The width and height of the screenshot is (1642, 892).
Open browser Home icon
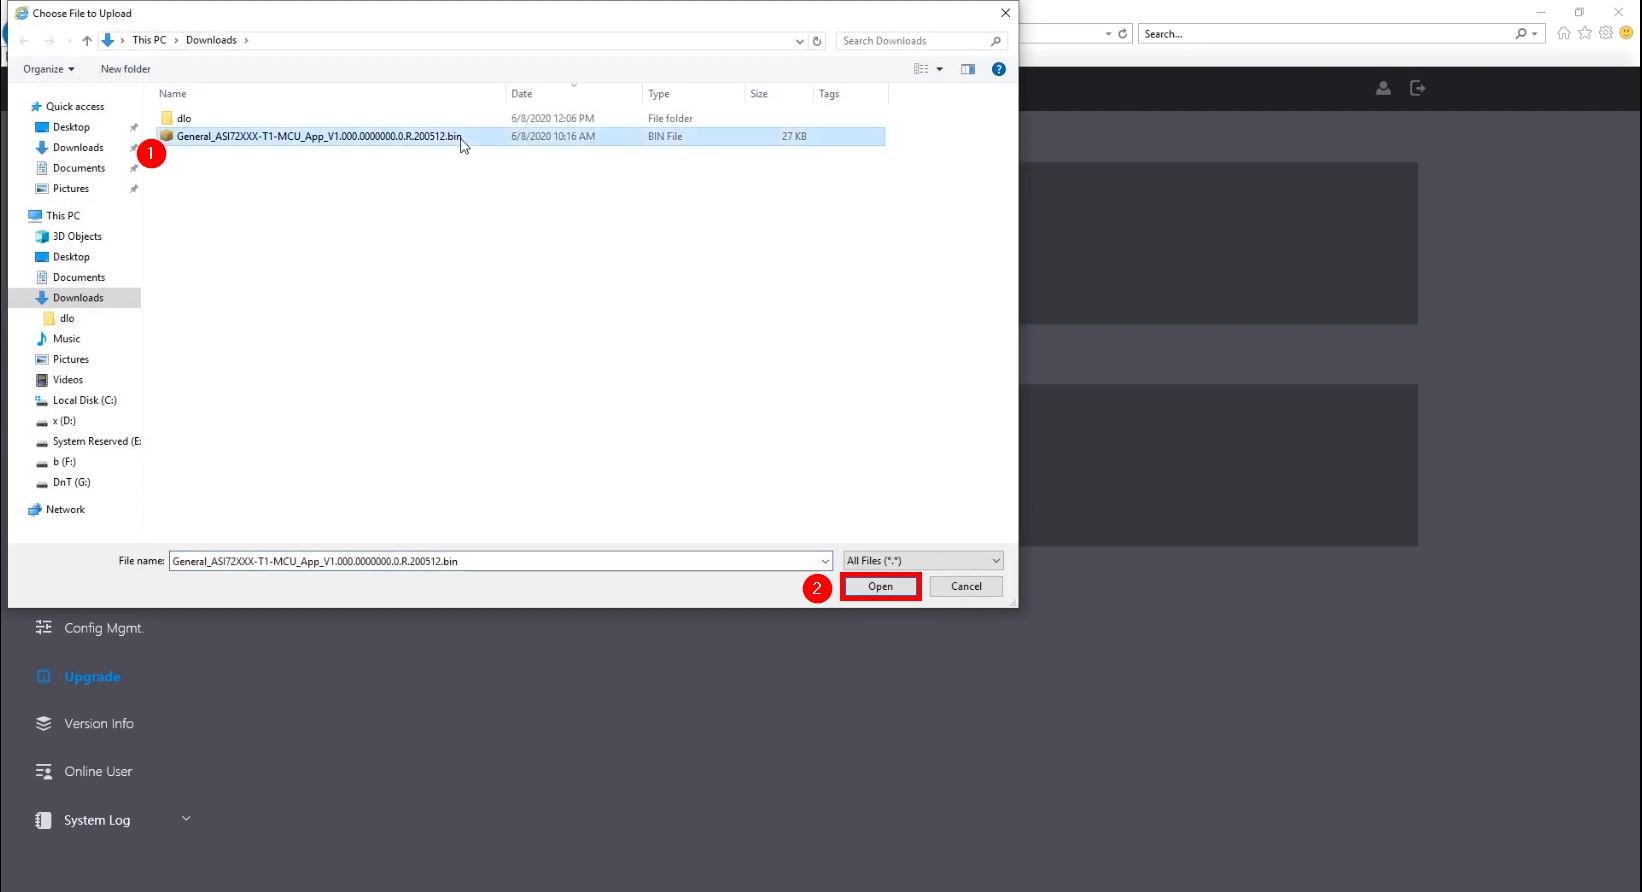tap(1564, 33)
